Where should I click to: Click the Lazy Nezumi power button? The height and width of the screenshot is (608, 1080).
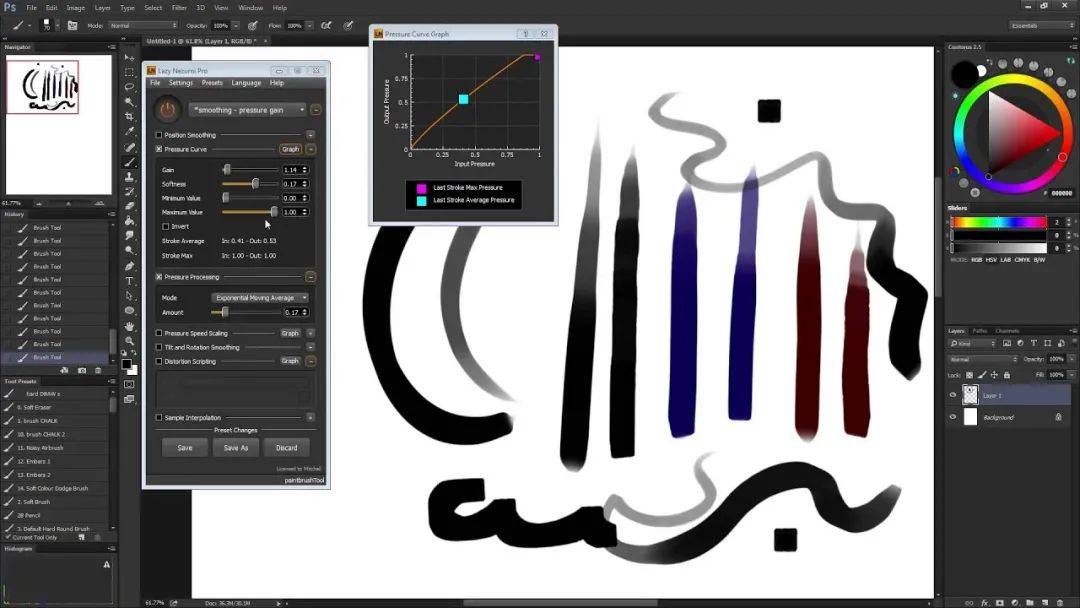(167, 110)
